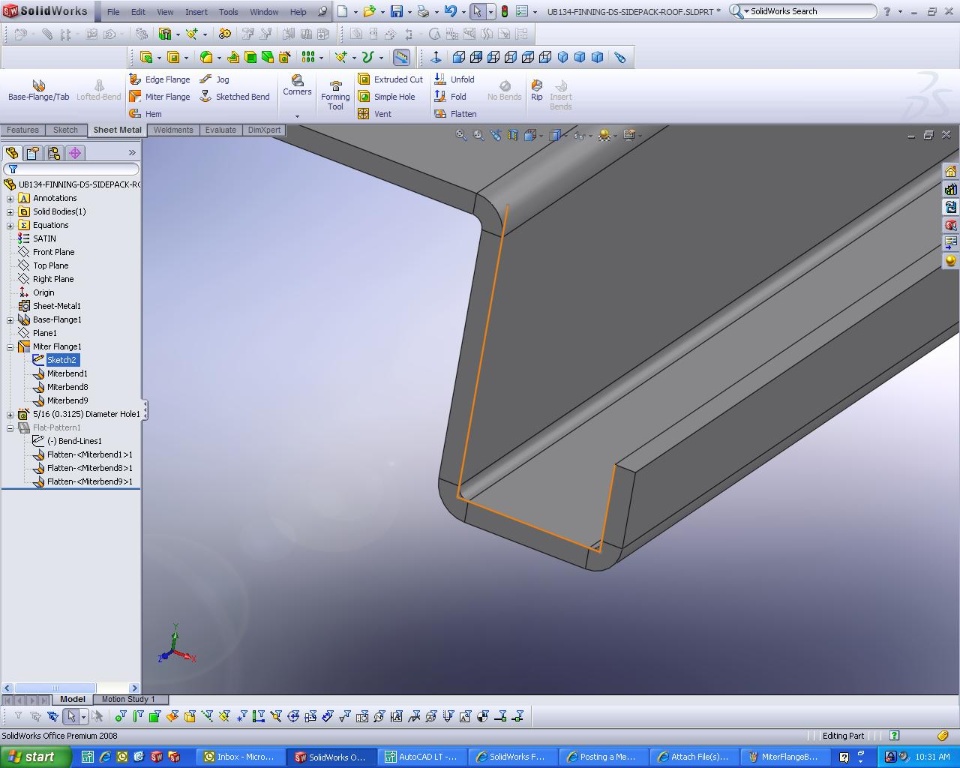This screenshot has width=960, height=768.
Task: Open the ConfigurationManager tab
Action: coord(54,153)
